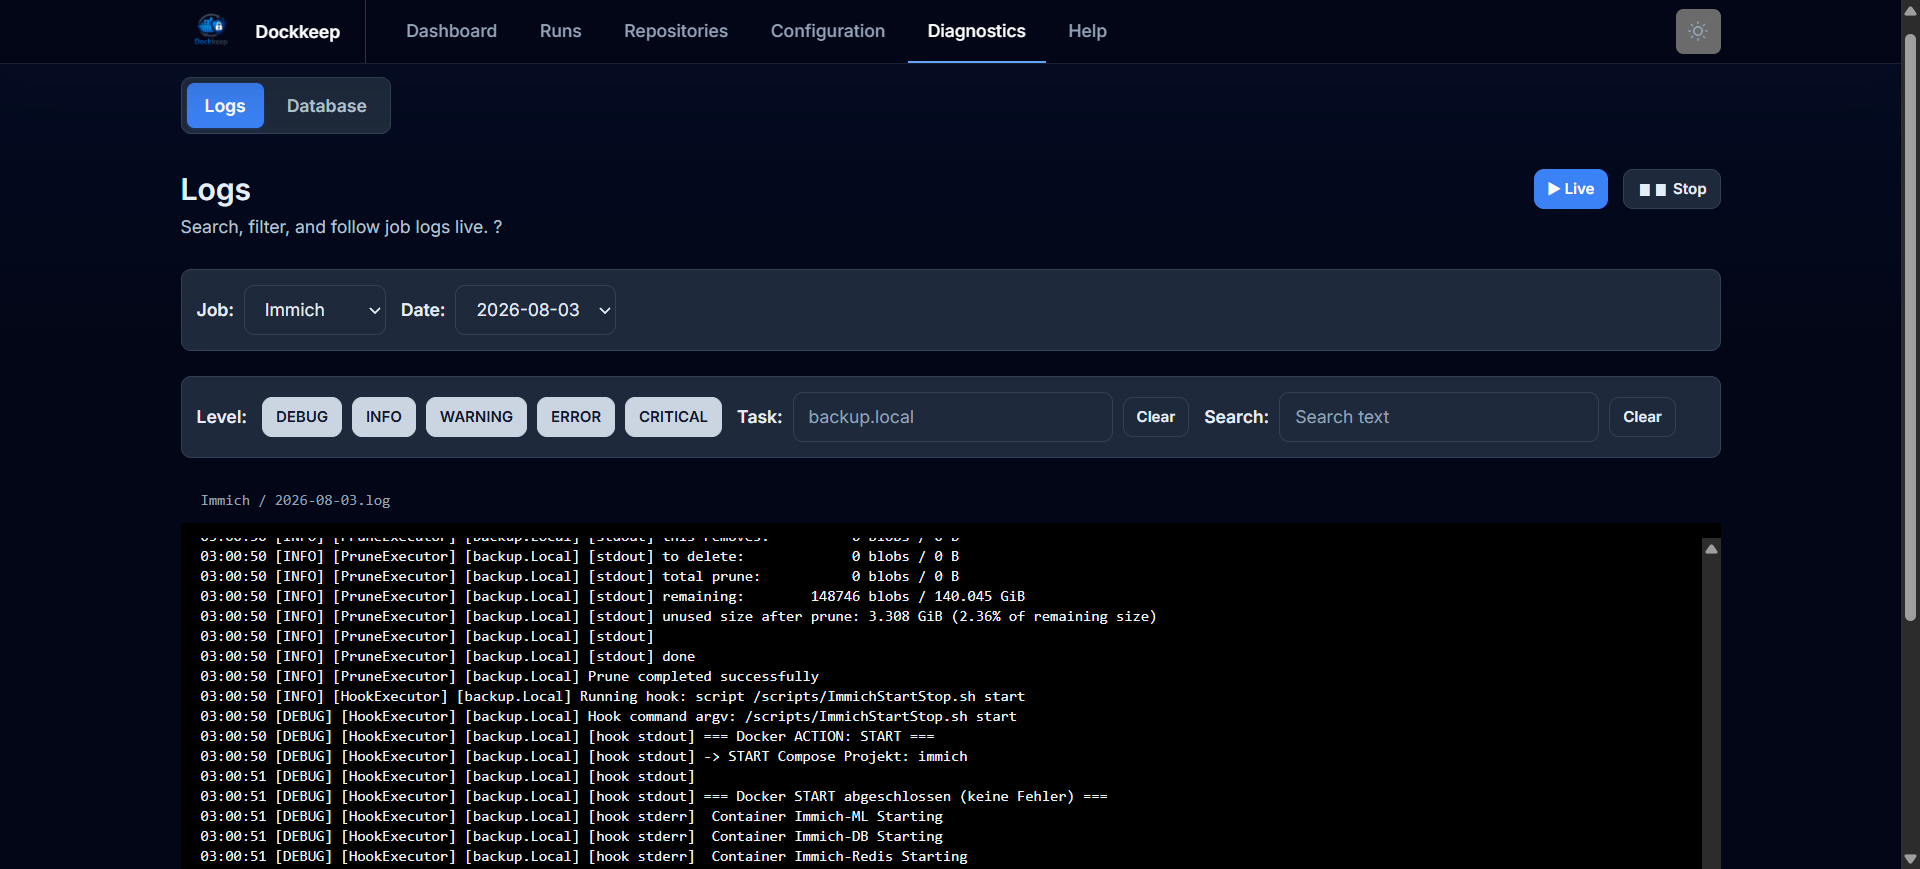Clear the Task filter field
1920x869 pixels.
[1156, 417]
